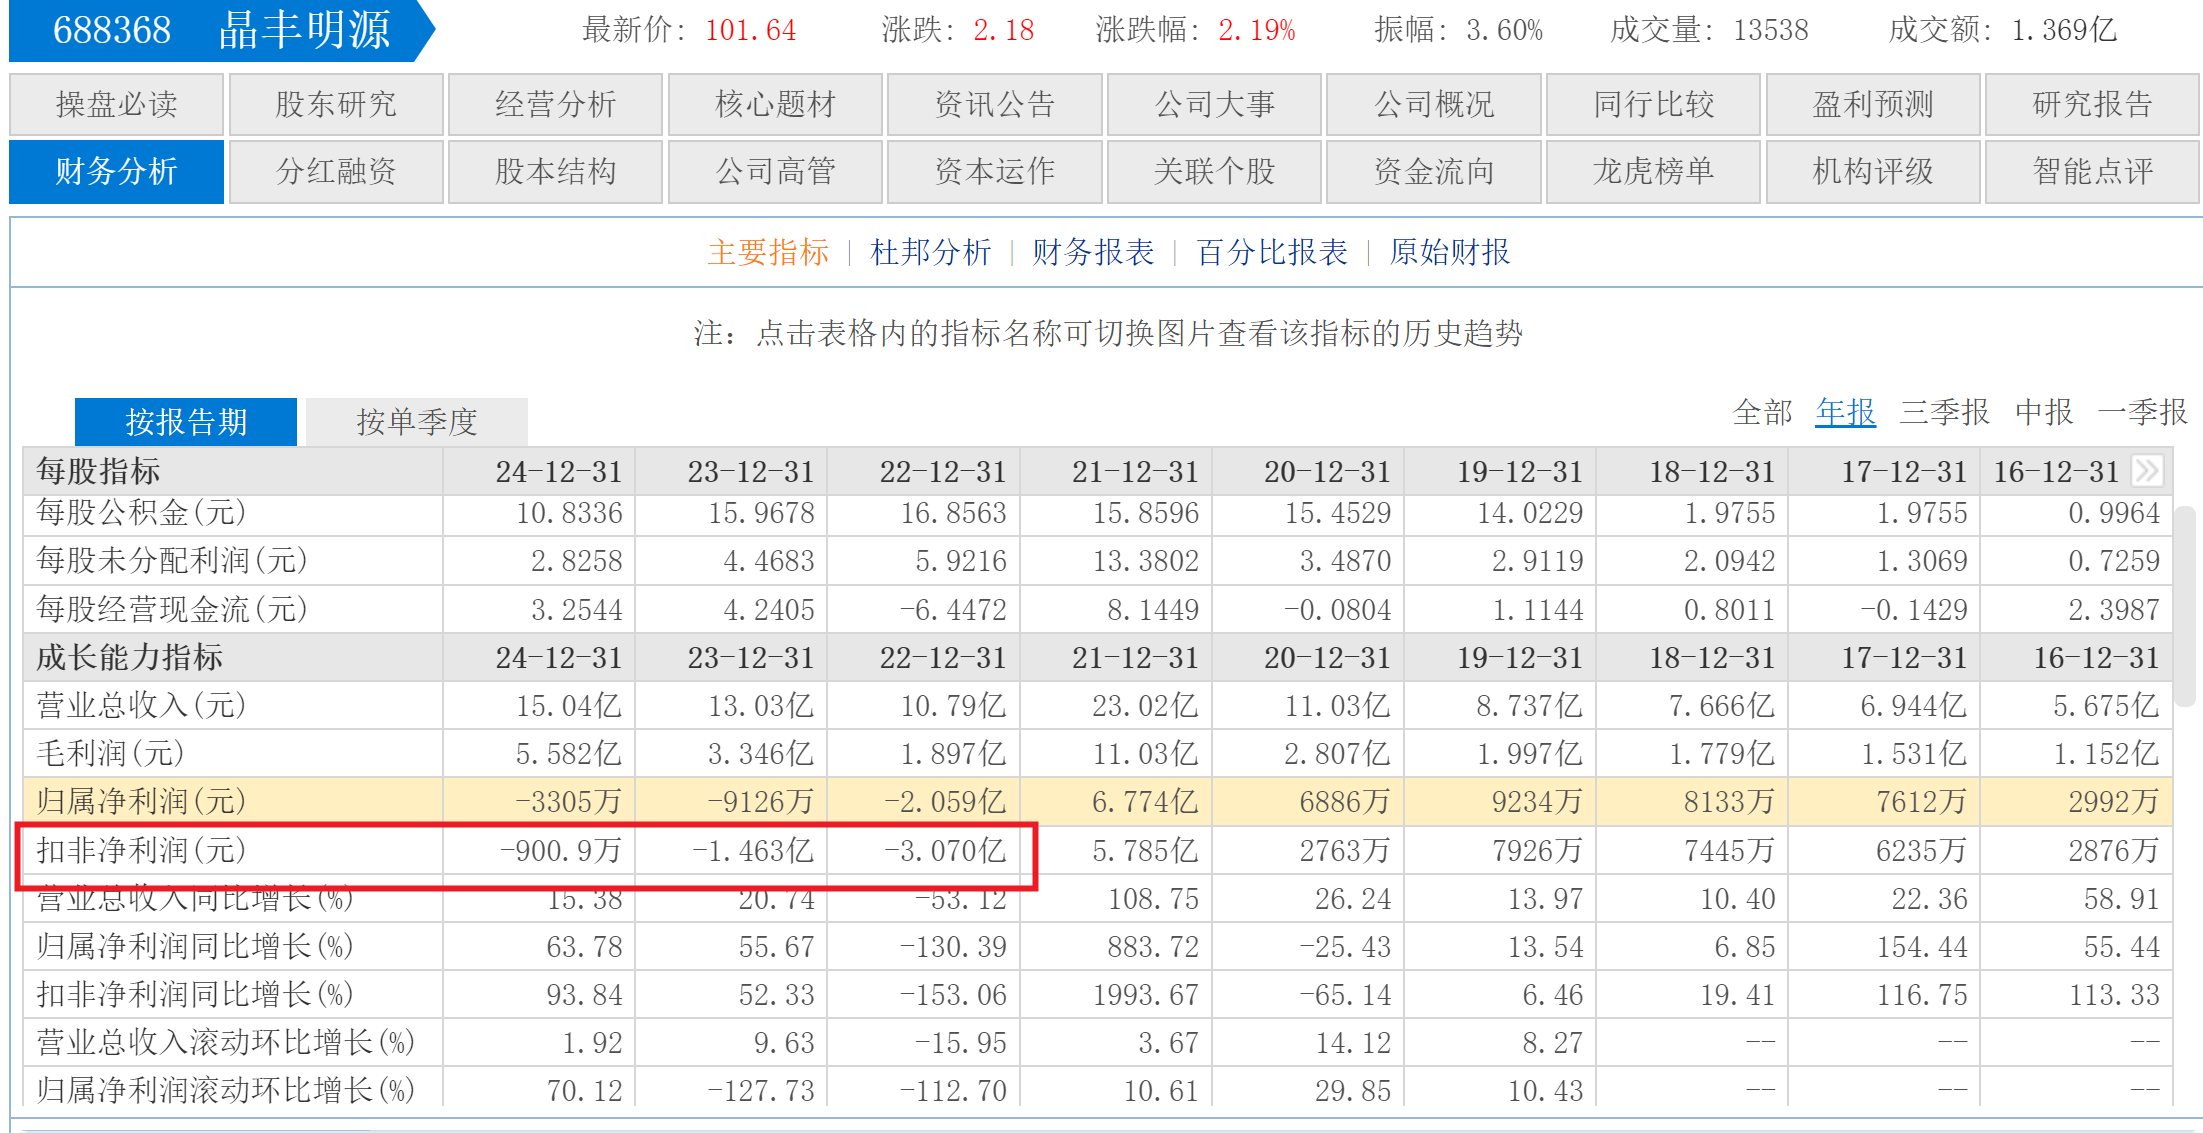Open the 公司高管 tab
Viewport: 2203px width, 1133px height.
click(x=775, y=172)
